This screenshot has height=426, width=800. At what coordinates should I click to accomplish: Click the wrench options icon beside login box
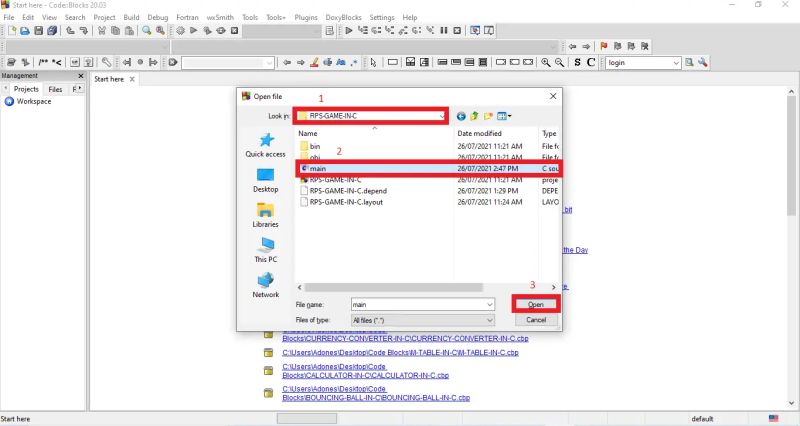pyautogui.click(x=703, y=62)
